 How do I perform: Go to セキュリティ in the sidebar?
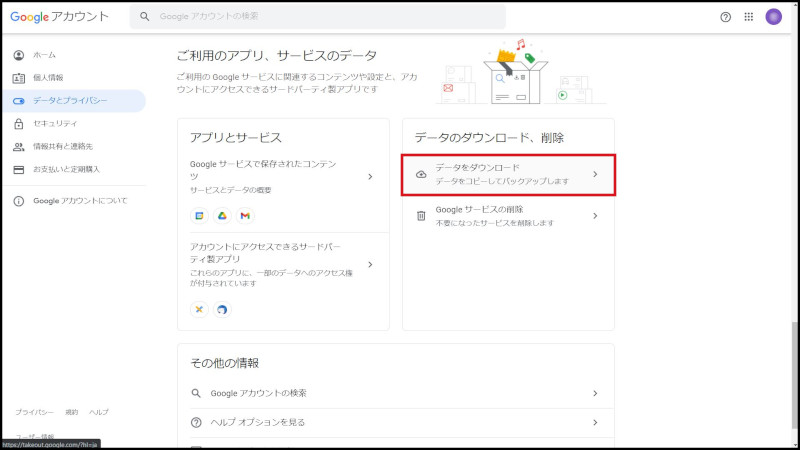click(x=55, y=124)
